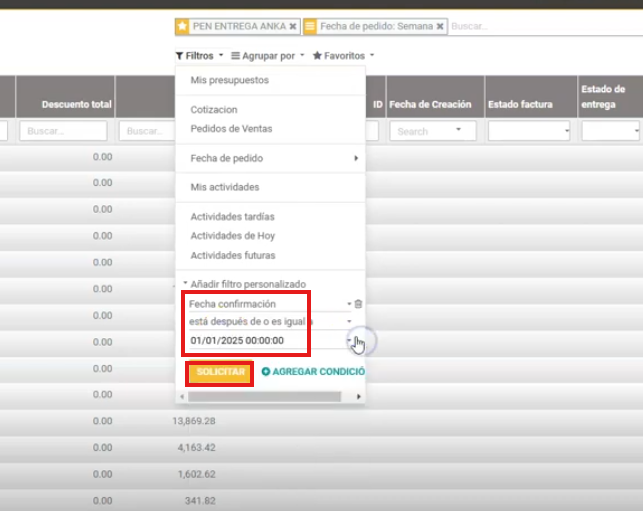Open the Estado de entrega filter dropdown
Screen dimensions: 643x511
tap(610, 131)
